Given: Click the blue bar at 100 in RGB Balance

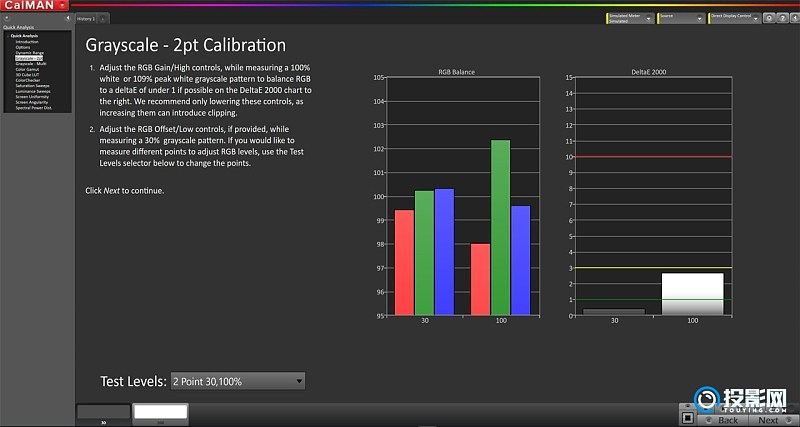Looking at the screenshot, I should pos(520,260).
